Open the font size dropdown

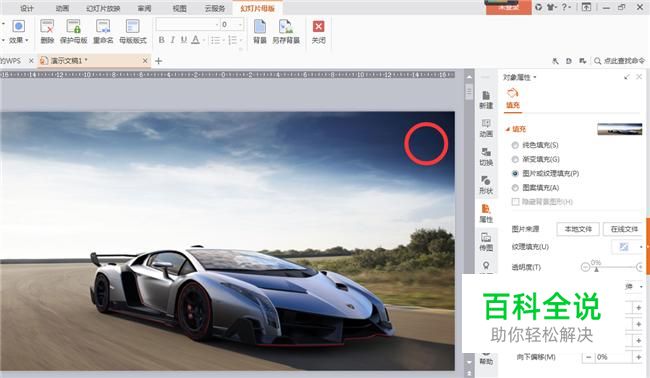[240, 25]
